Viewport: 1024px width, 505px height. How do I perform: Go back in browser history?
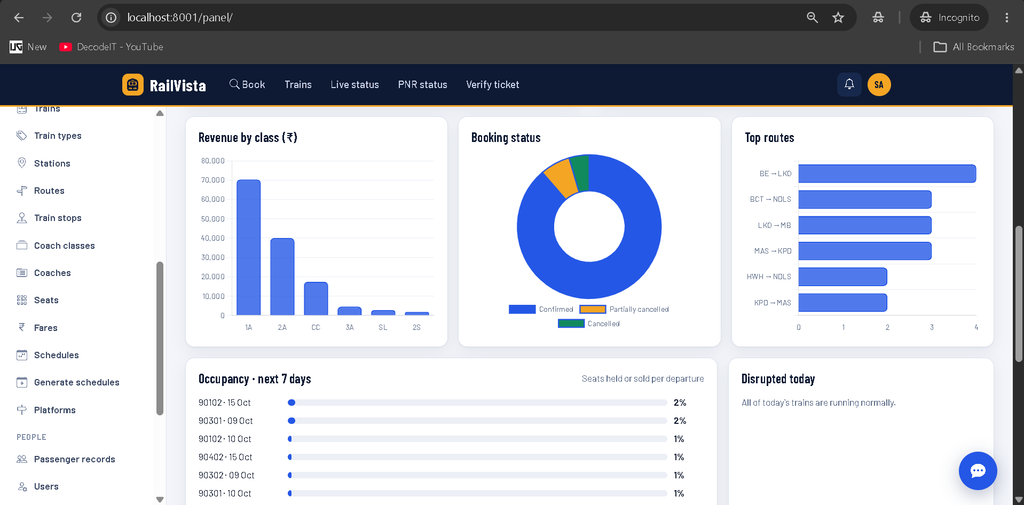click(x=18, y=18)
